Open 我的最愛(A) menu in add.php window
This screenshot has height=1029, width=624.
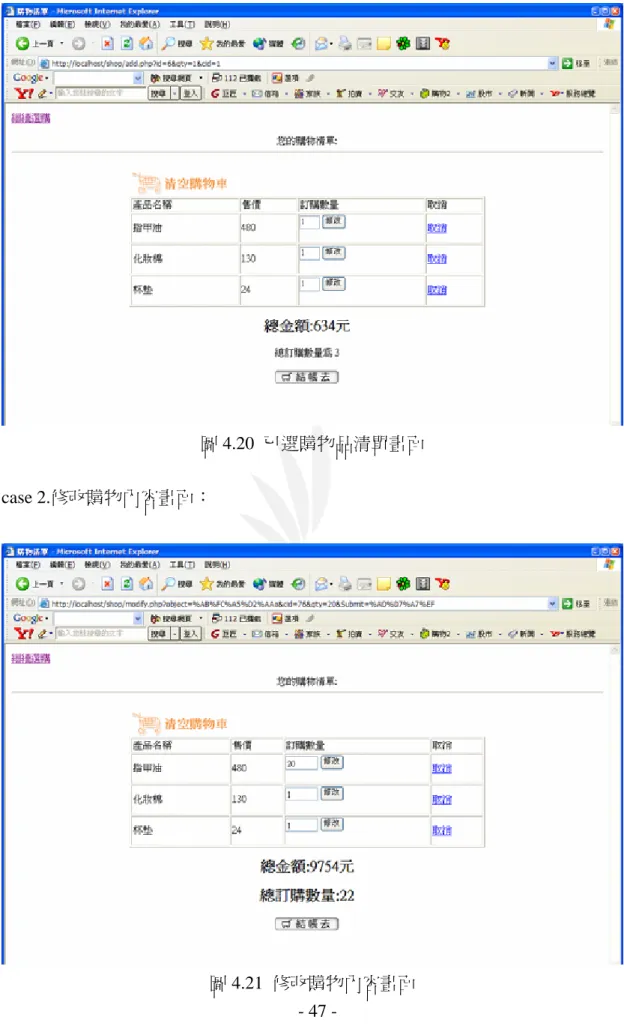click(140, 24)
